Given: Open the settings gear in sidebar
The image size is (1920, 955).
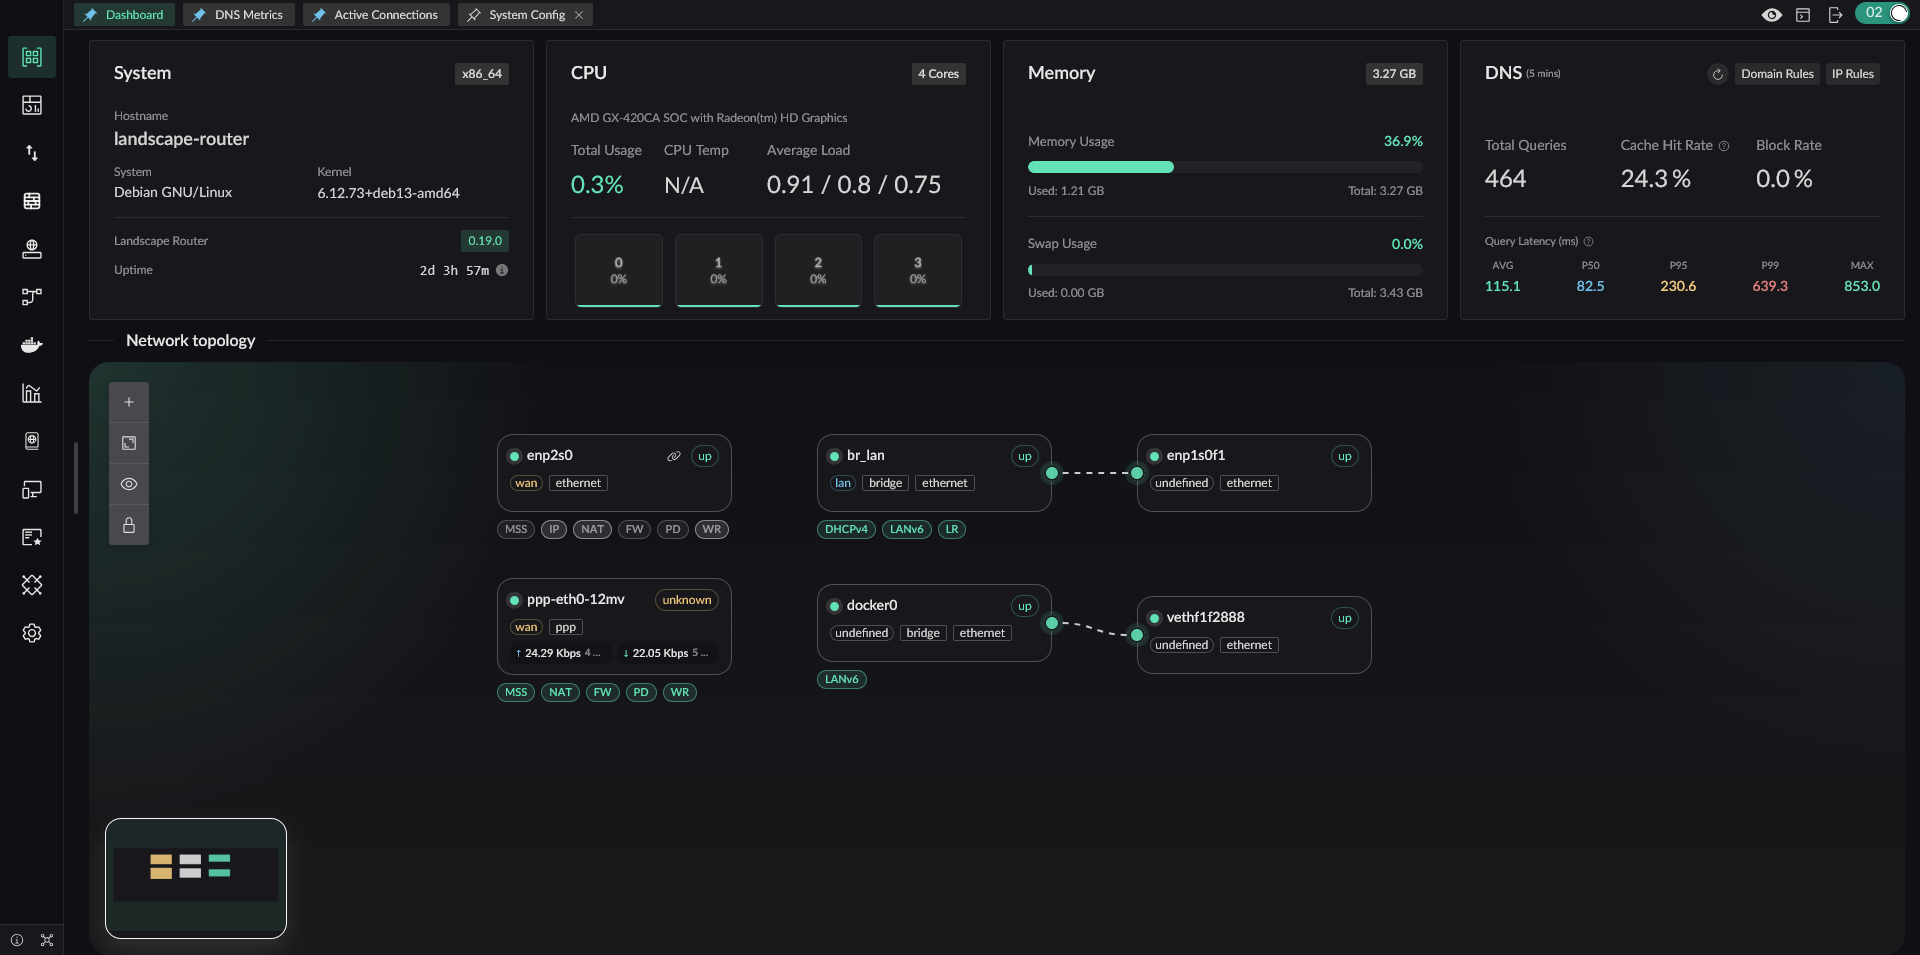Looking at the screenshot, I should pyautogui.click(x=32, y=633).
